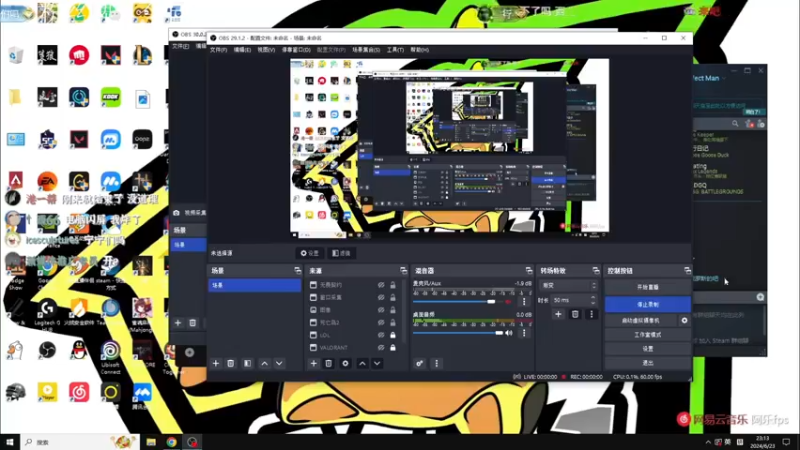Open the 视图(V) menu
This screenshot has height=450, width=800.
[x=266, y=50]
